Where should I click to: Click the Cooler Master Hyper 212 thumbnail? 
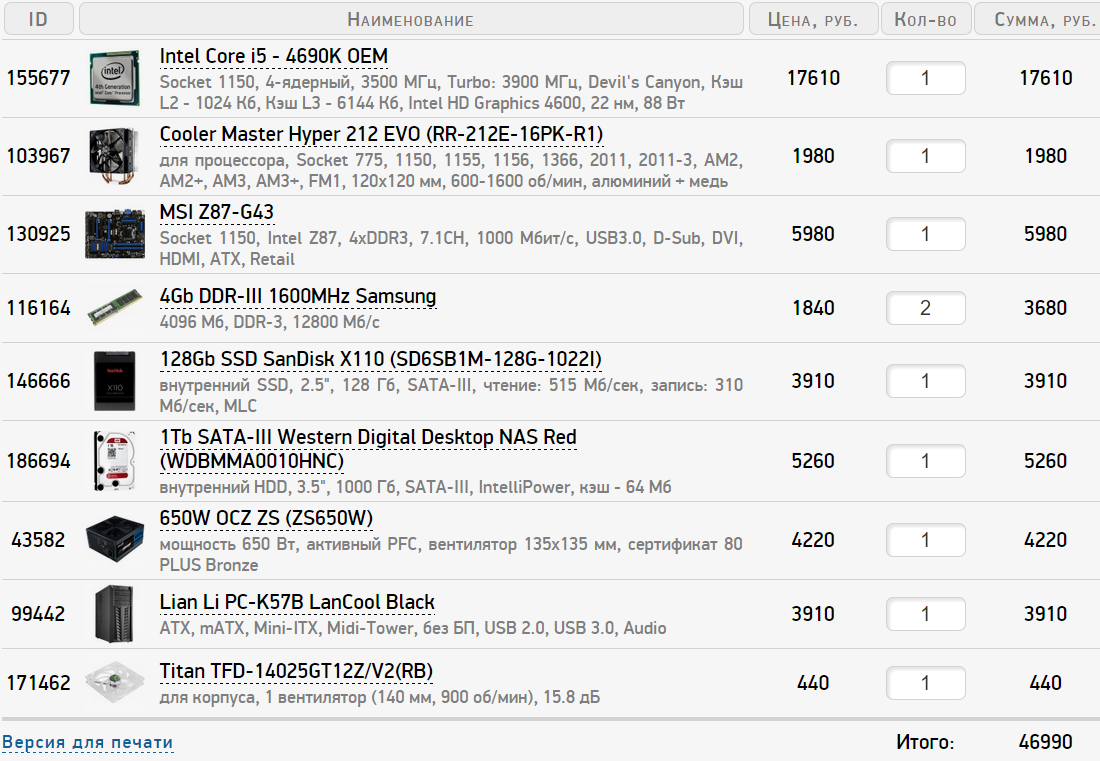tap(115, 156)
